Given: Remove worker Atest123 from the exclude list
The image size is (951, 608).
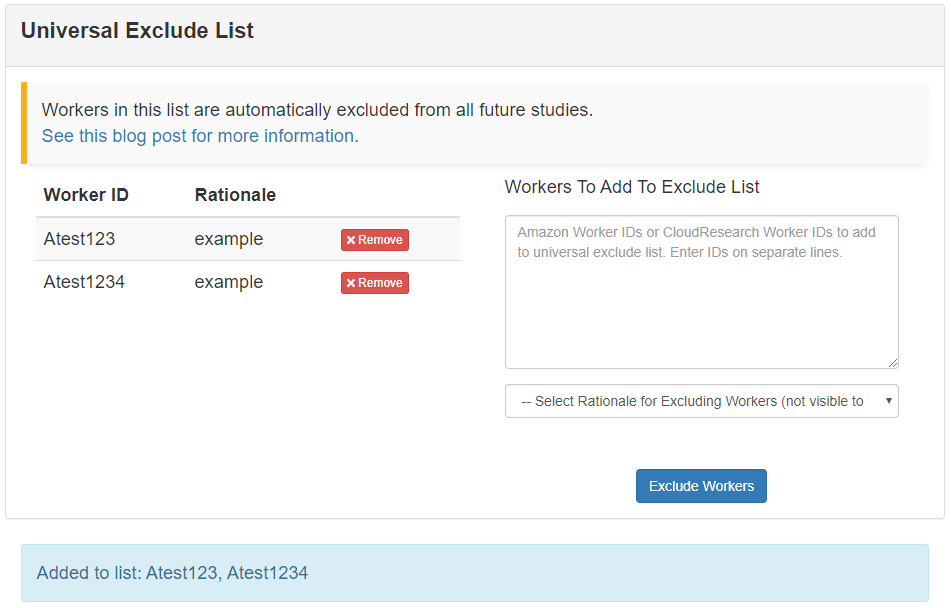Looking at the screenshot, I should [374, 240].
